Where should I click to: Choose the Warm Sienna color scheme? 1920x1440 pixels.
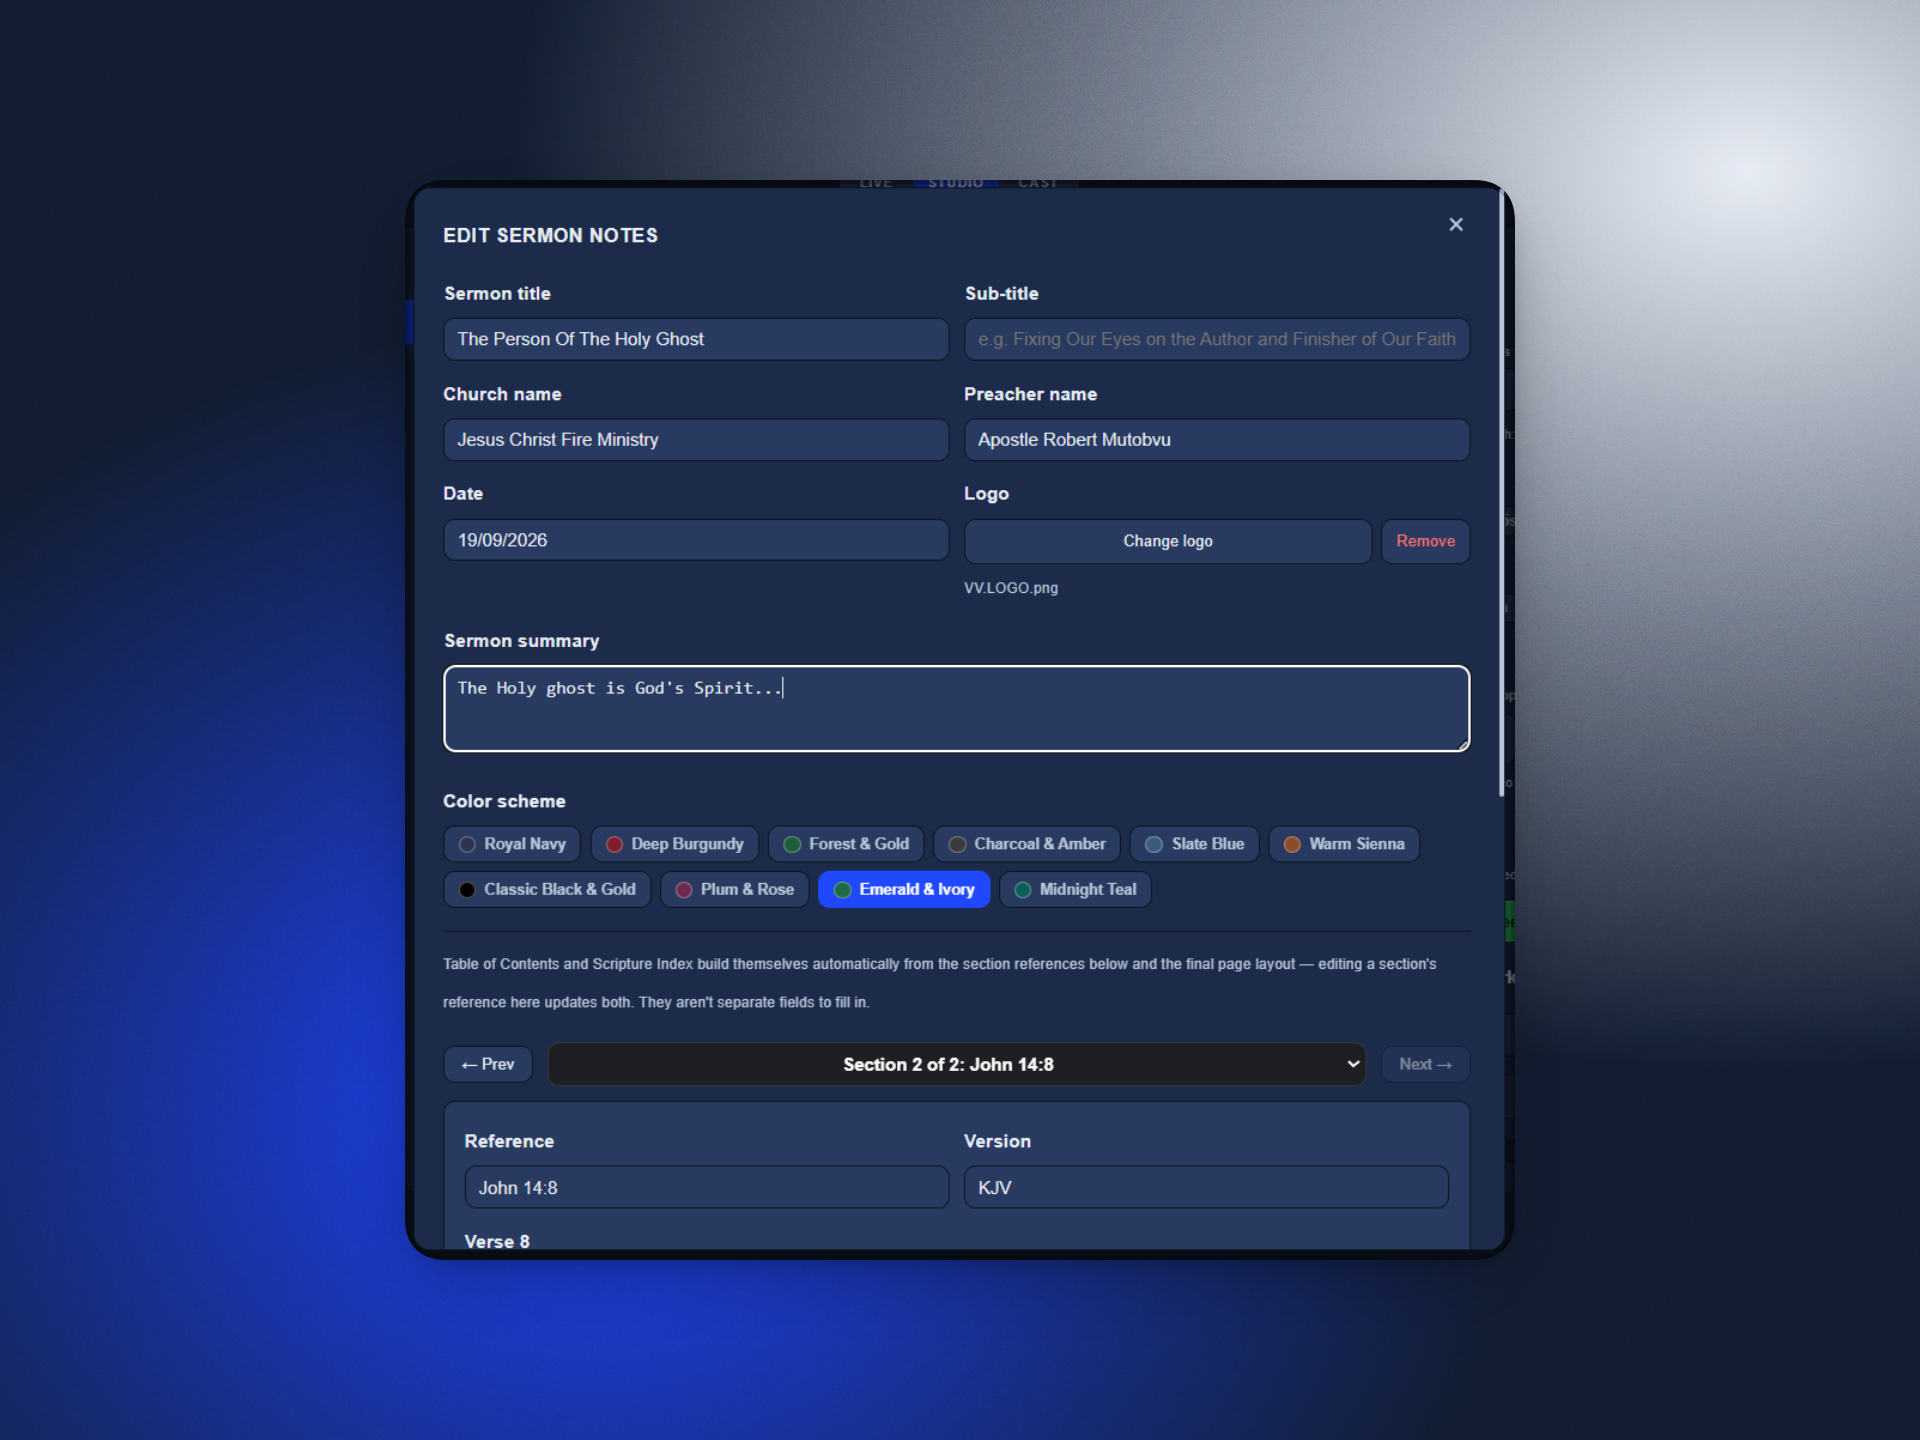(x=1344, y=844)
